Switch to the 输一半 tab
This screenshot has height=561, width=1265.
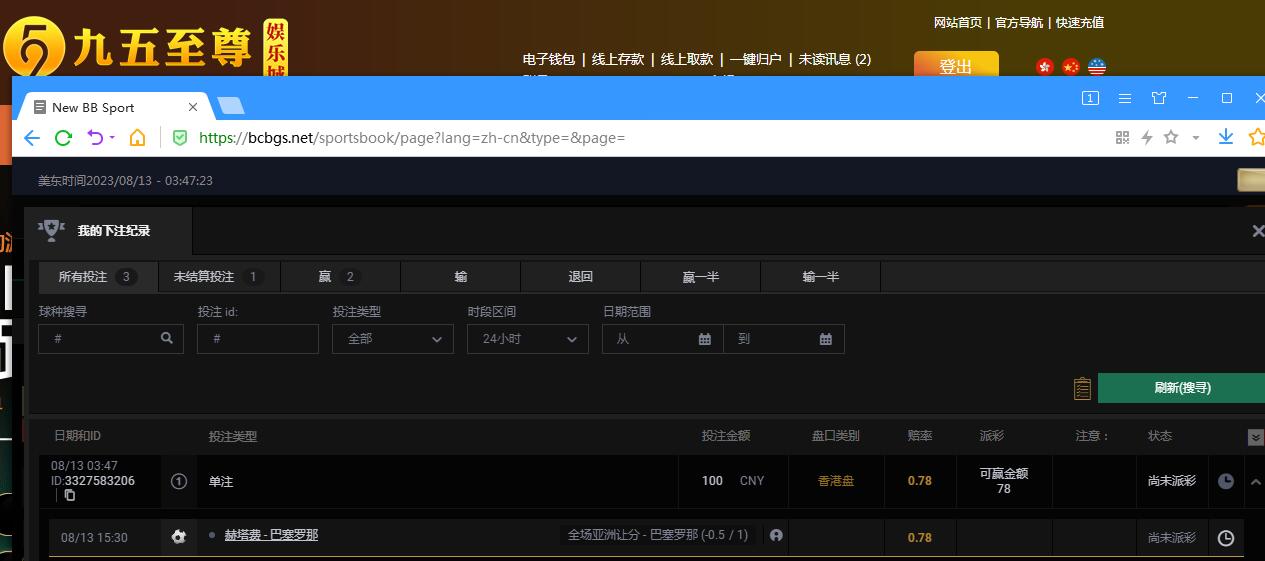[821, 277]
